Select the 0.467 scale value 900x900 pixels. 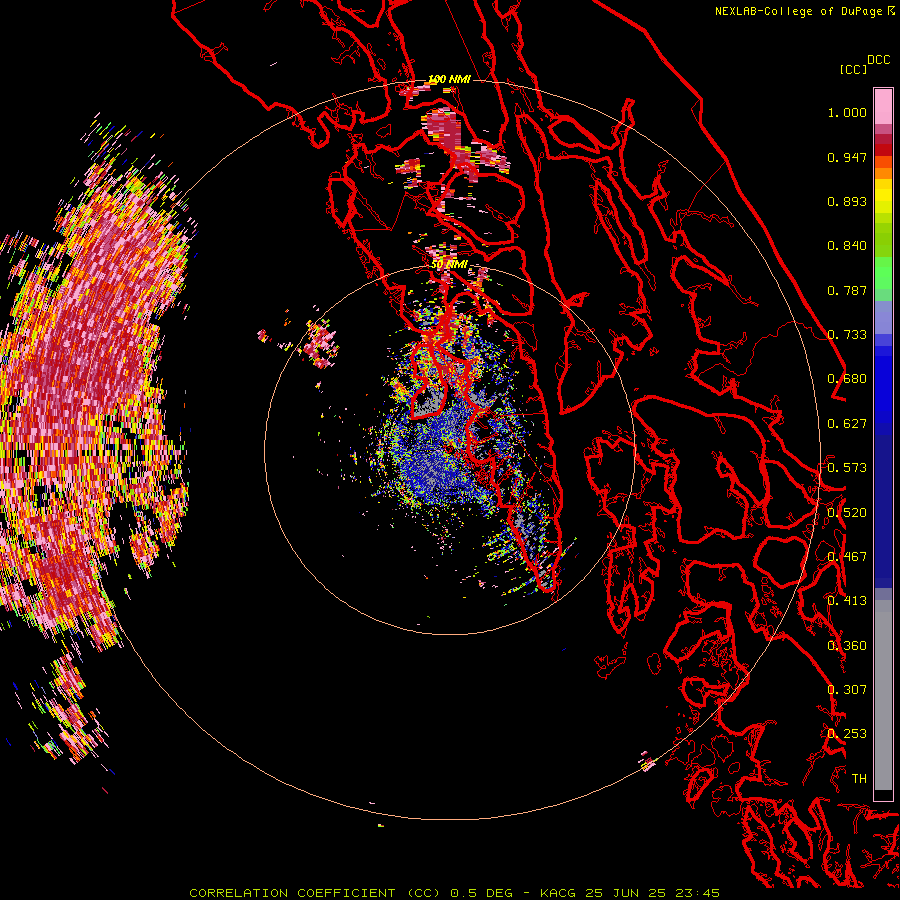[847, 557]
